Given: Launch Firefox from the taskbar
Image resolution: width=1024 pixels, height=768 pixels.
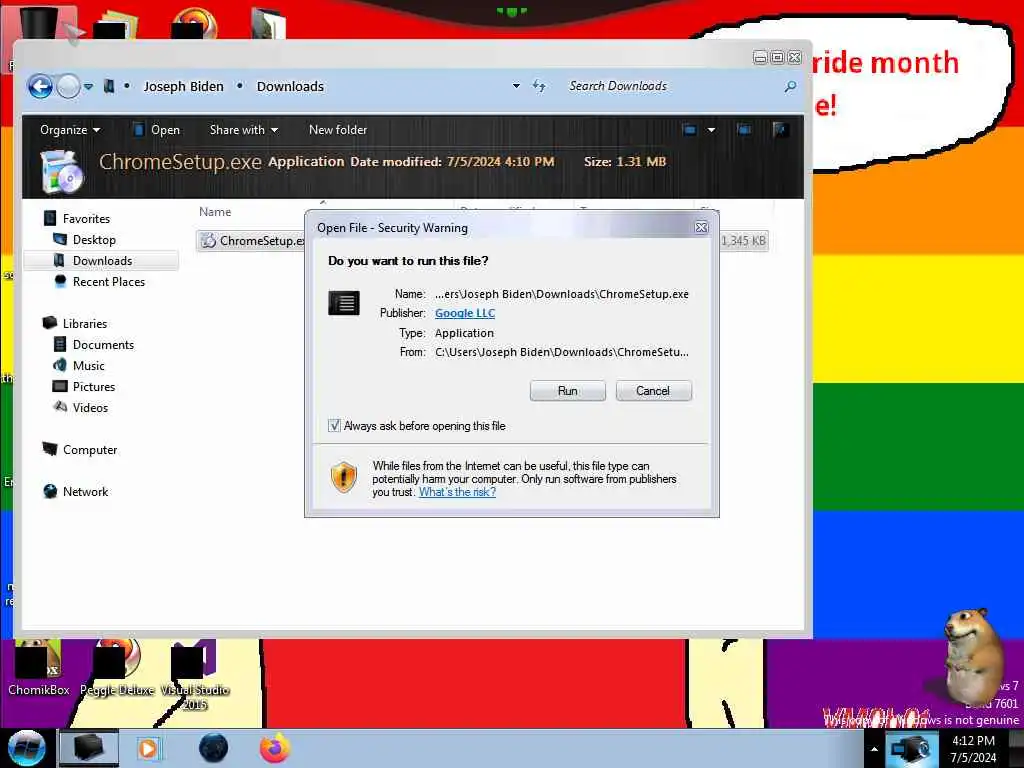Looking at the screenshot, I should (275, 748).
